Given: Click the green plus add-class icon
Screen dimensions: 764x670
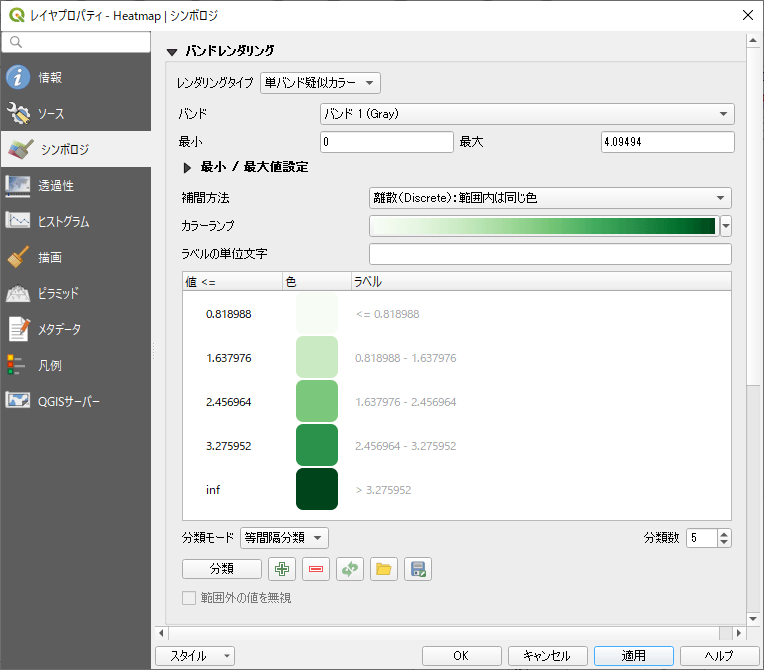Looking at the screenshot, I should pyautogui.click(x=282, y=569).
